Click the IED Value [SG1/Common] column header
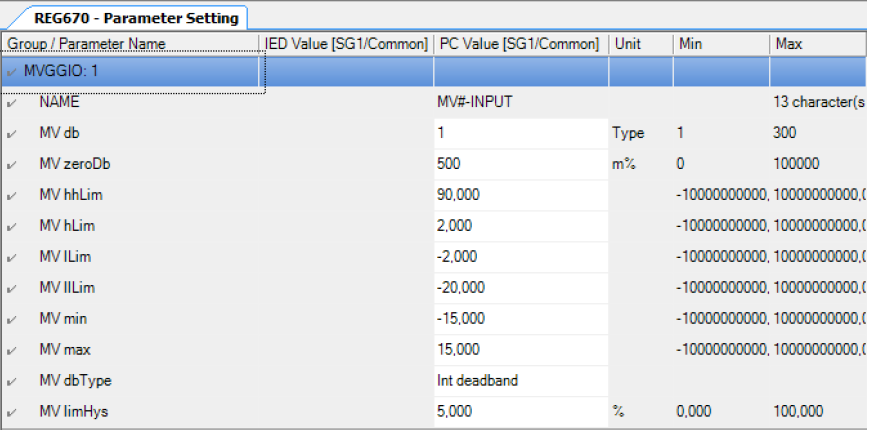This screenshot has width=869, height=430. click(347, 44)
